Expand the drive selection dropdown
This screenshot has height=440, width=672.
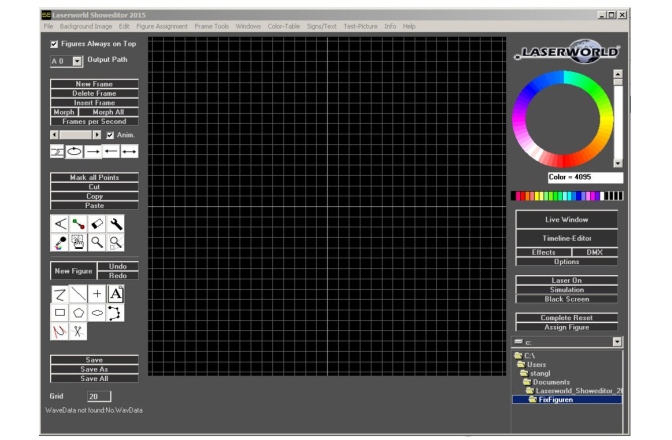(x=617, y=342)
